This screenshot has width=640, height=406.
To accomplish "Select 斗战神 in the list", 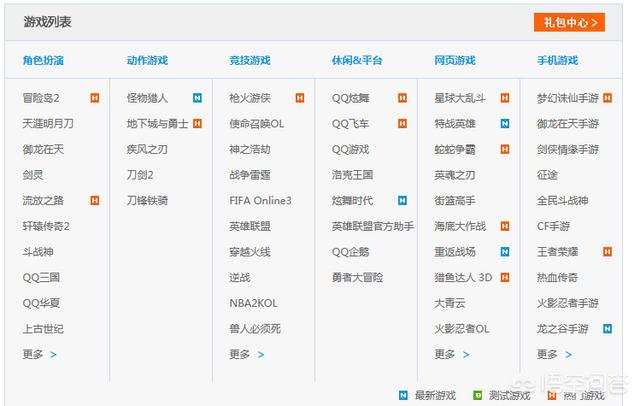I will [38, 252].
